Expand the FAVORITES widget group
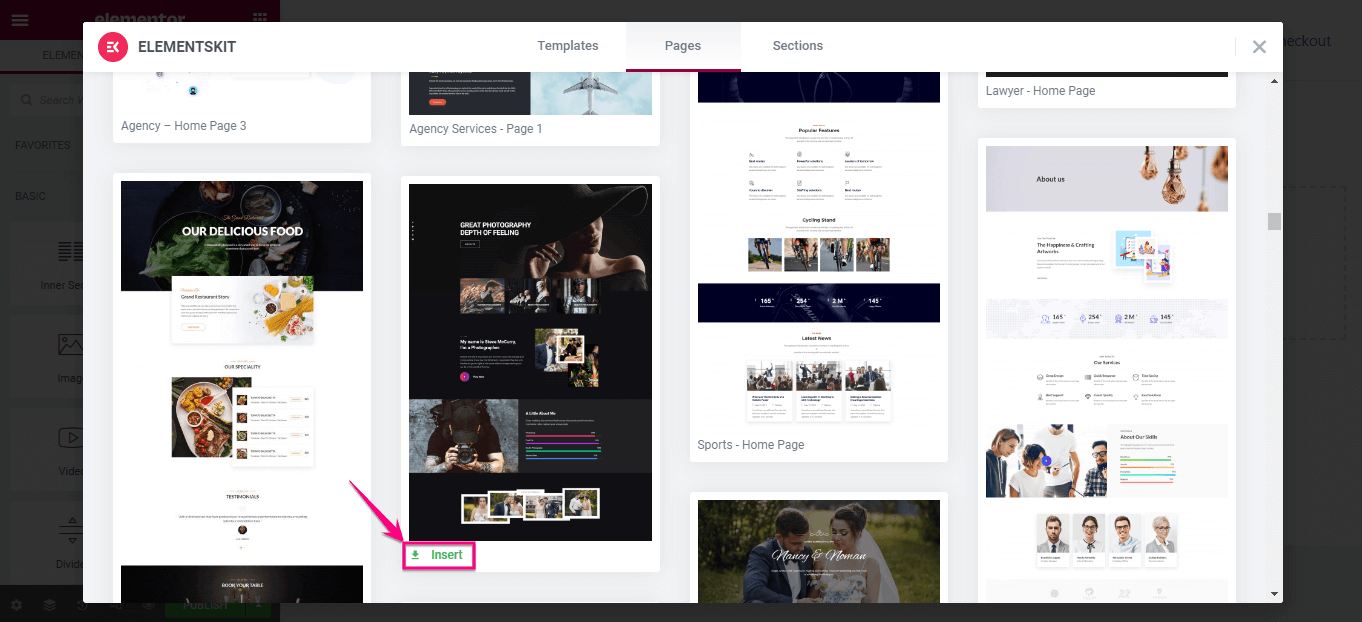 43,144
